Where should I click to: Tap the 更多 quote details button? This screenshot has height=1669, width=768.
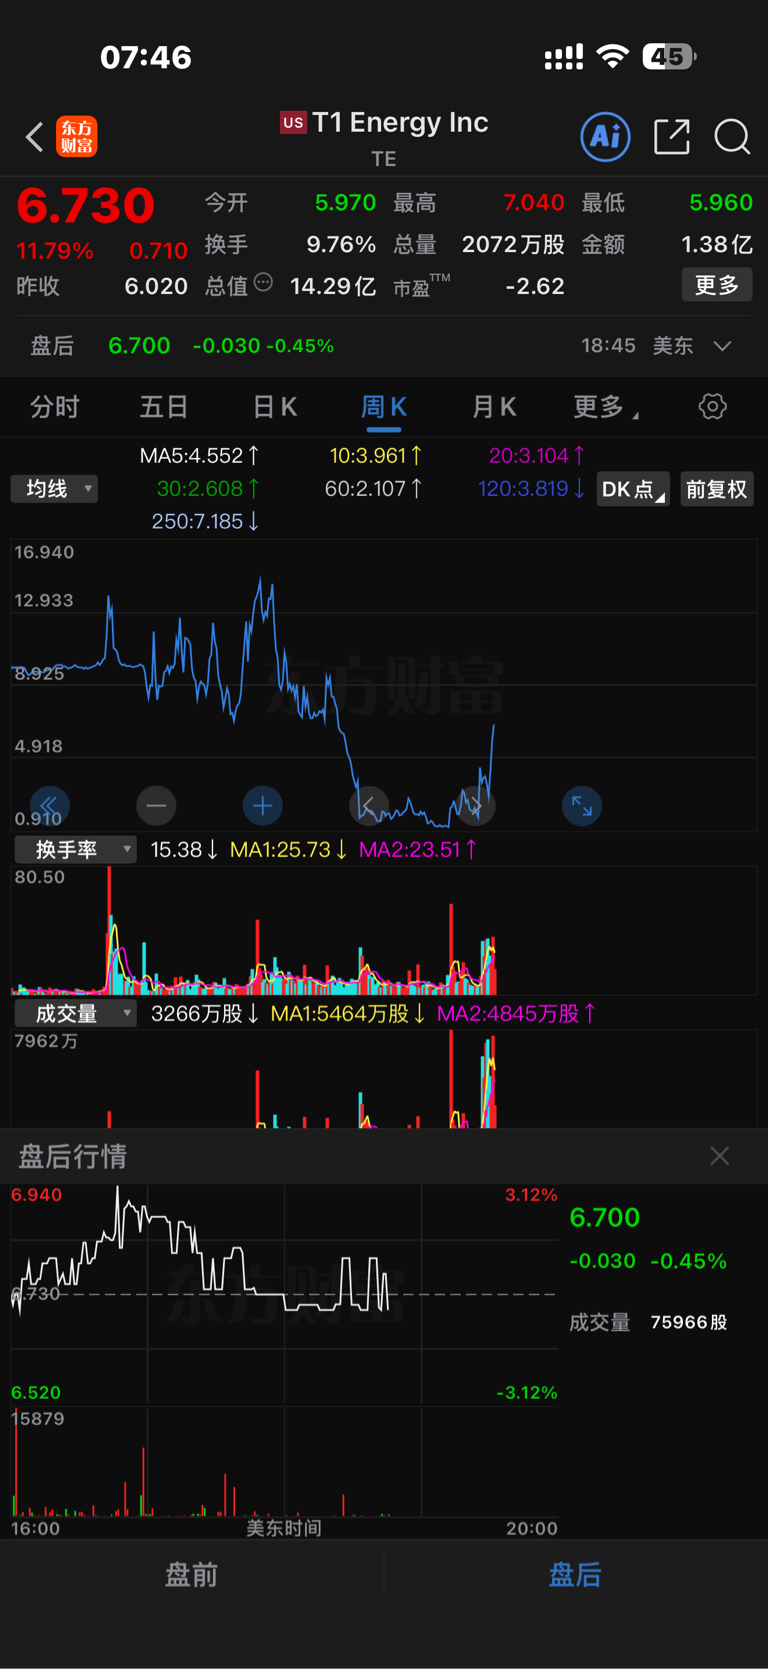pos(717,285)
